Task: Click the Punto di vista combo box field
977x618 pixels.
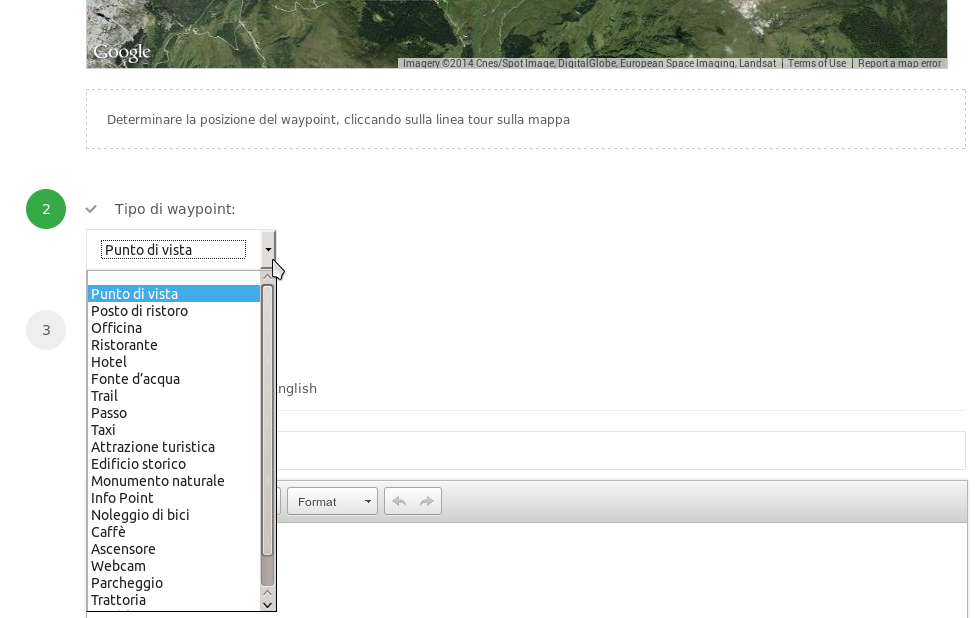Action: (173, 249)
